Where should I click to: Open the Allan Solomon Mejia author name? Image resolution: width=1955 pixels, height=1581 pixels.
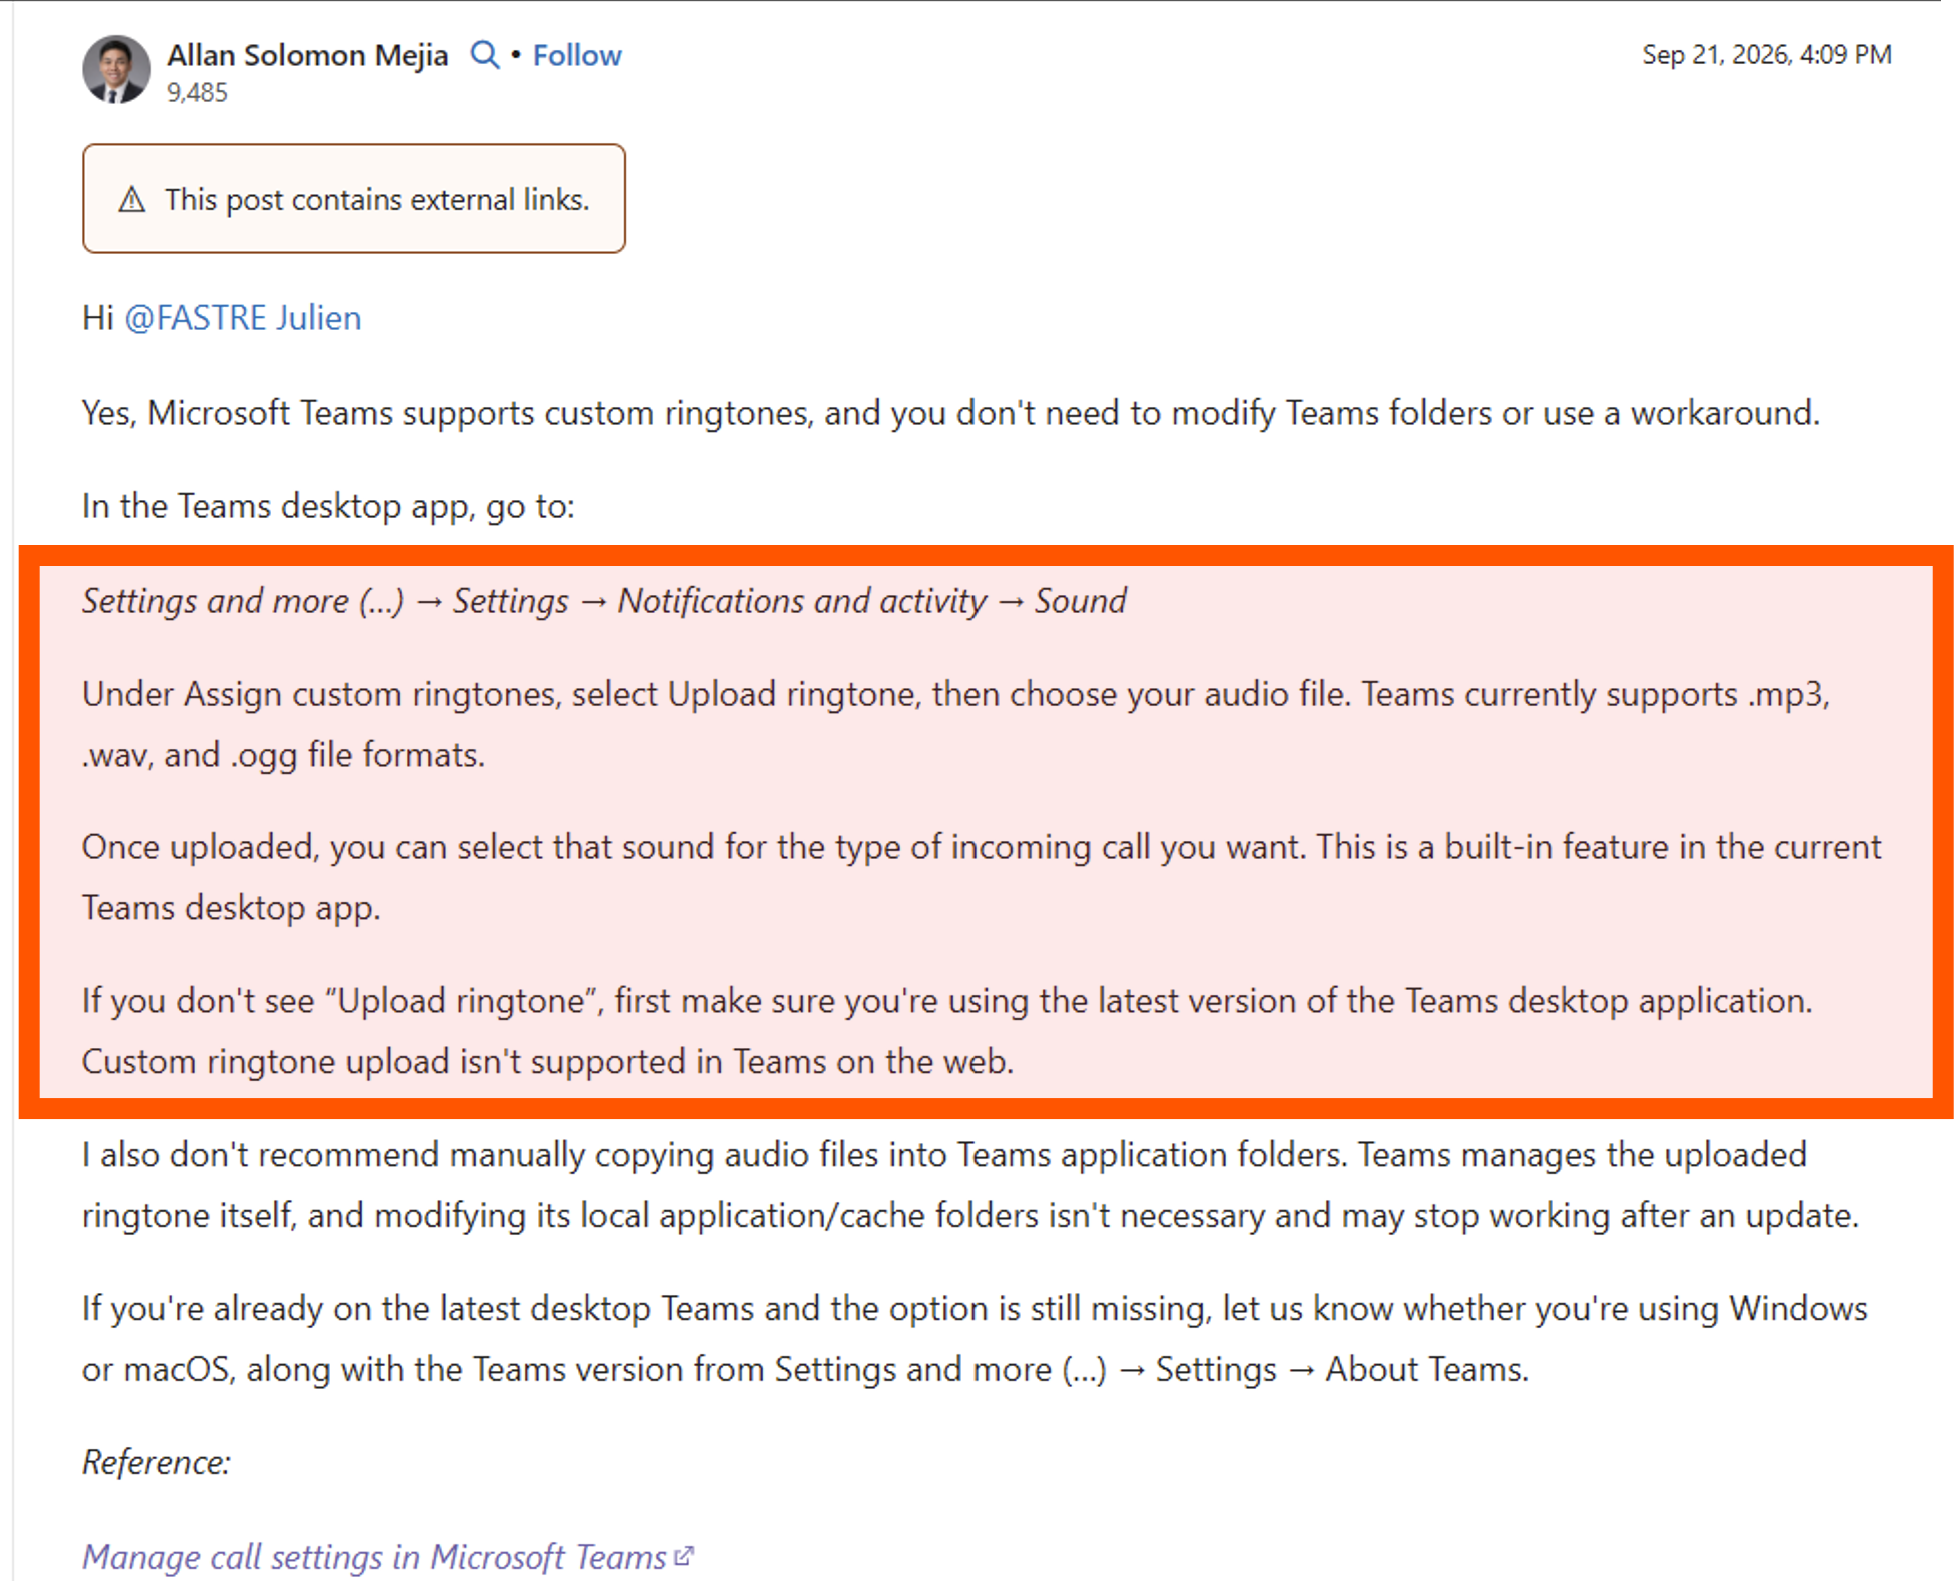point(307,55)
